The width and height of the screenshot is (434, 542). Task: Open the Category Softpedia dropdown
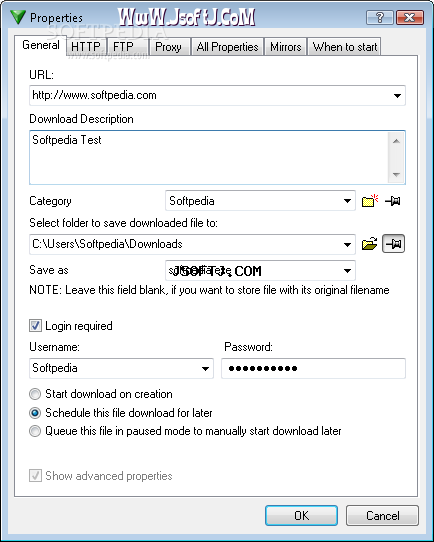pos(347,201)
